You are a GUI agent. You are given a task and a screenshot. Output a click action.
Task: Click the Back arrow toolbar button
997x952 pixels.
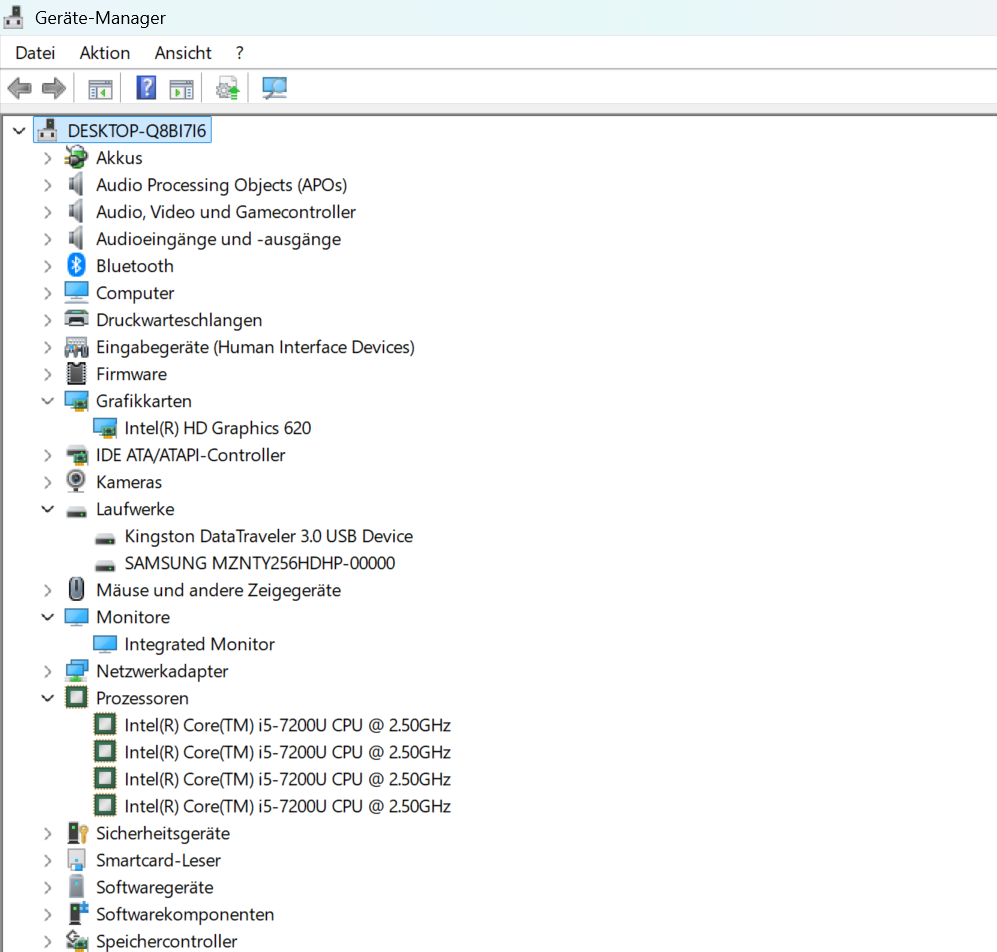click(x=20, y=88)
